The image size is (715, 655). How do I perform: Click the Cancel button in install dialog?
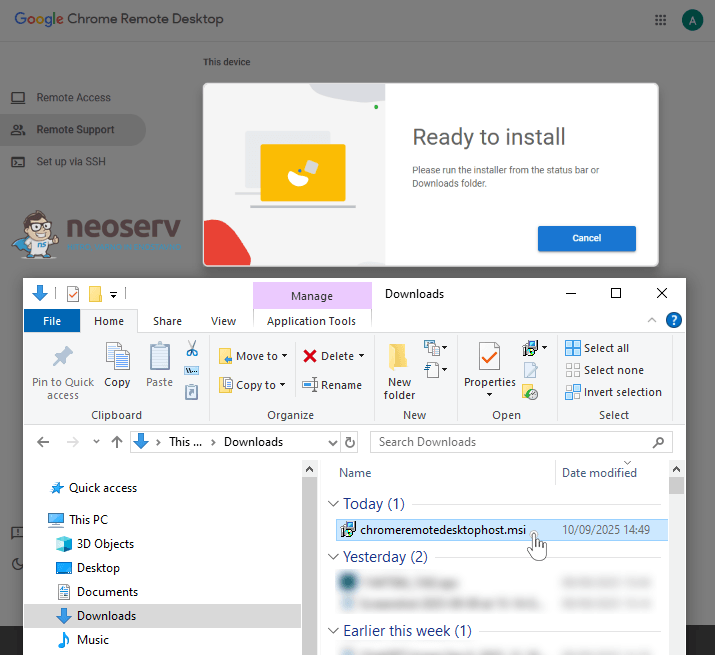point(586,238)
